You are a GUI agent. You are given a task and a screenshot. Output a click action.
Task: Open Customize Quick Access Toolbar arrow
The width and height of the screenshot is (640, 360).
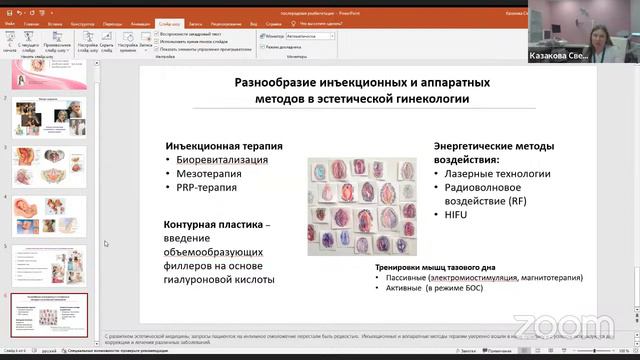click(x=52, y=13)
